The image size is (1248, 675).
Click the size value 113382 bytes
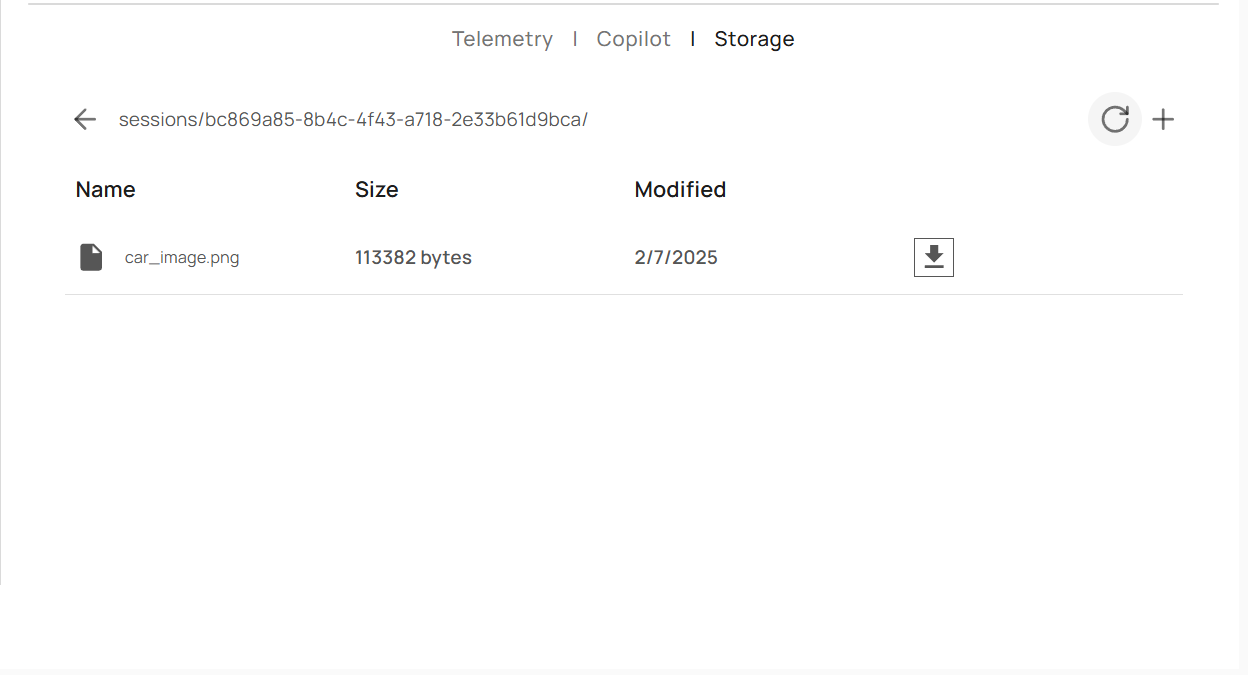(413, 257)
